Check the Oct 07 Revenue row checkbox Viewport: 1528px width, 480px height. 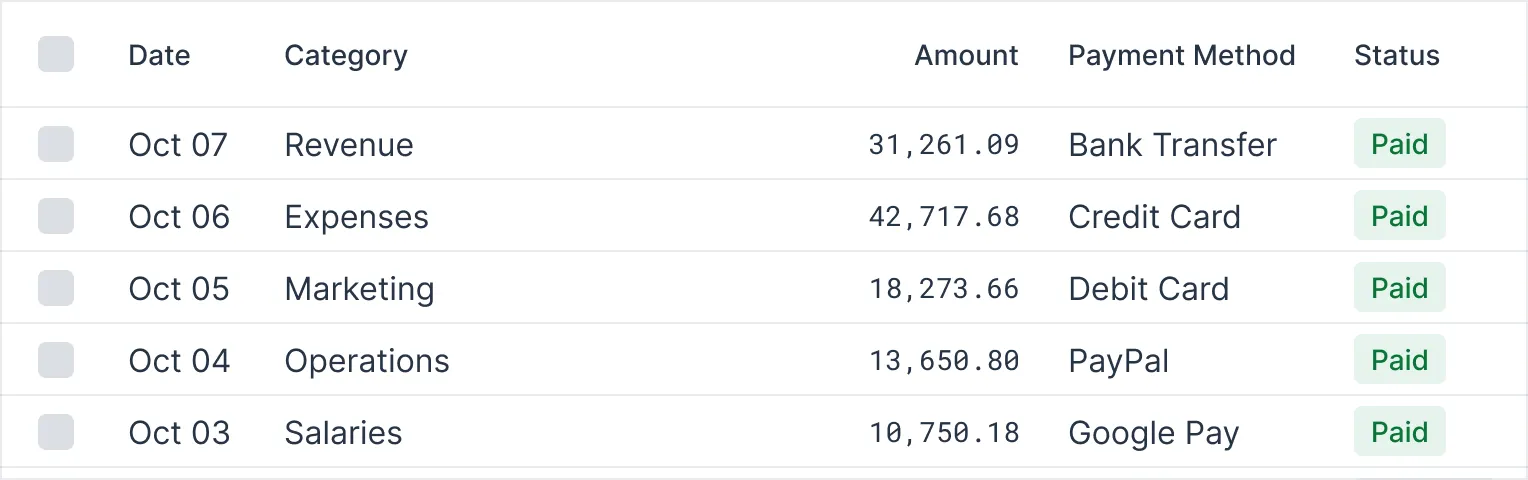(x=56, y=144)
